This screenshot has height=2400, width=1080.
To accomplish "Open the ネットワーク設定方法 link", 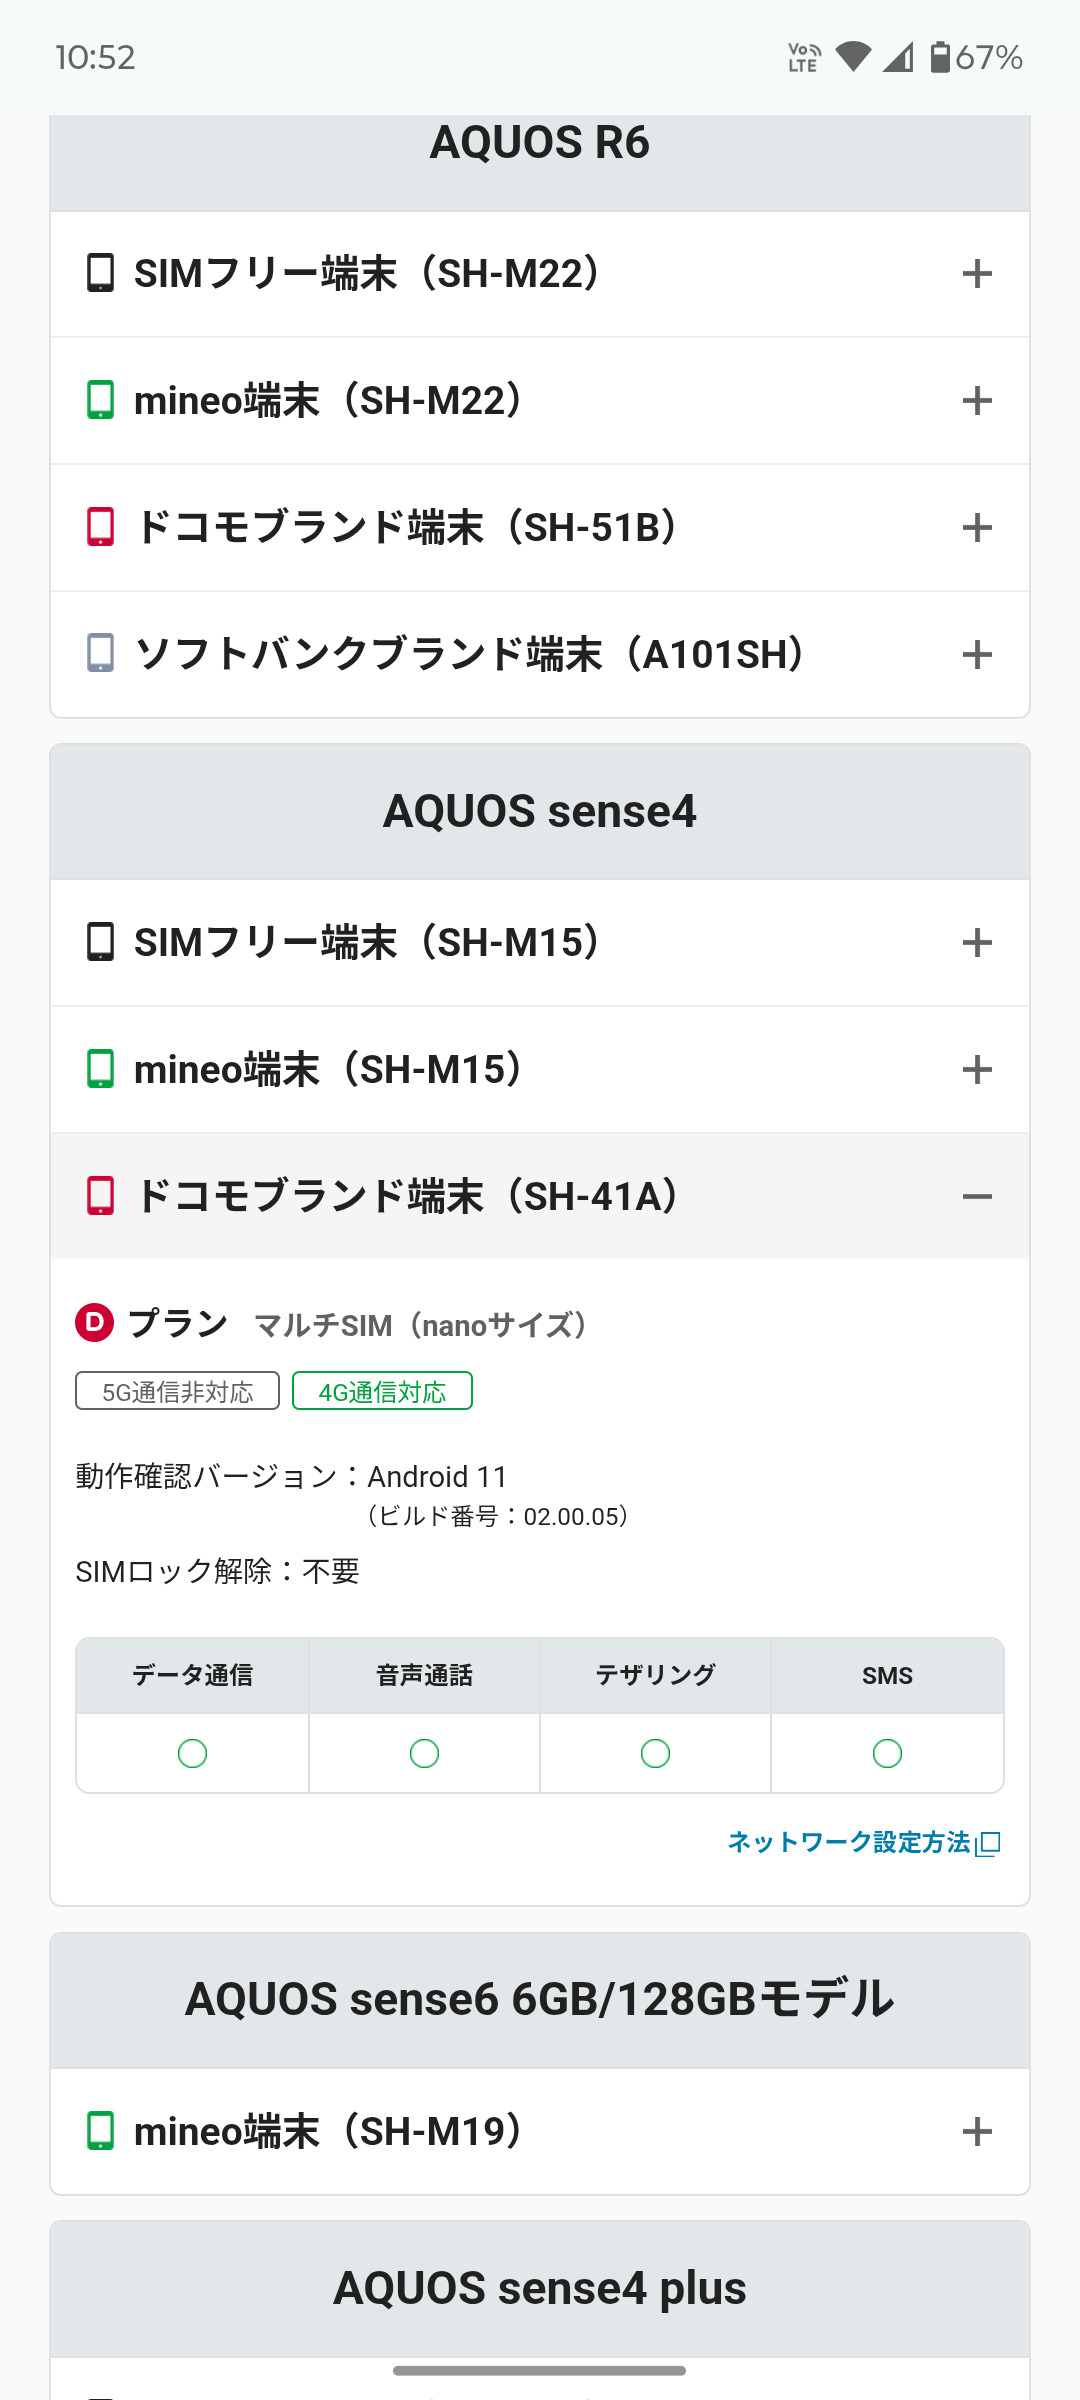I will [848, 1842].
